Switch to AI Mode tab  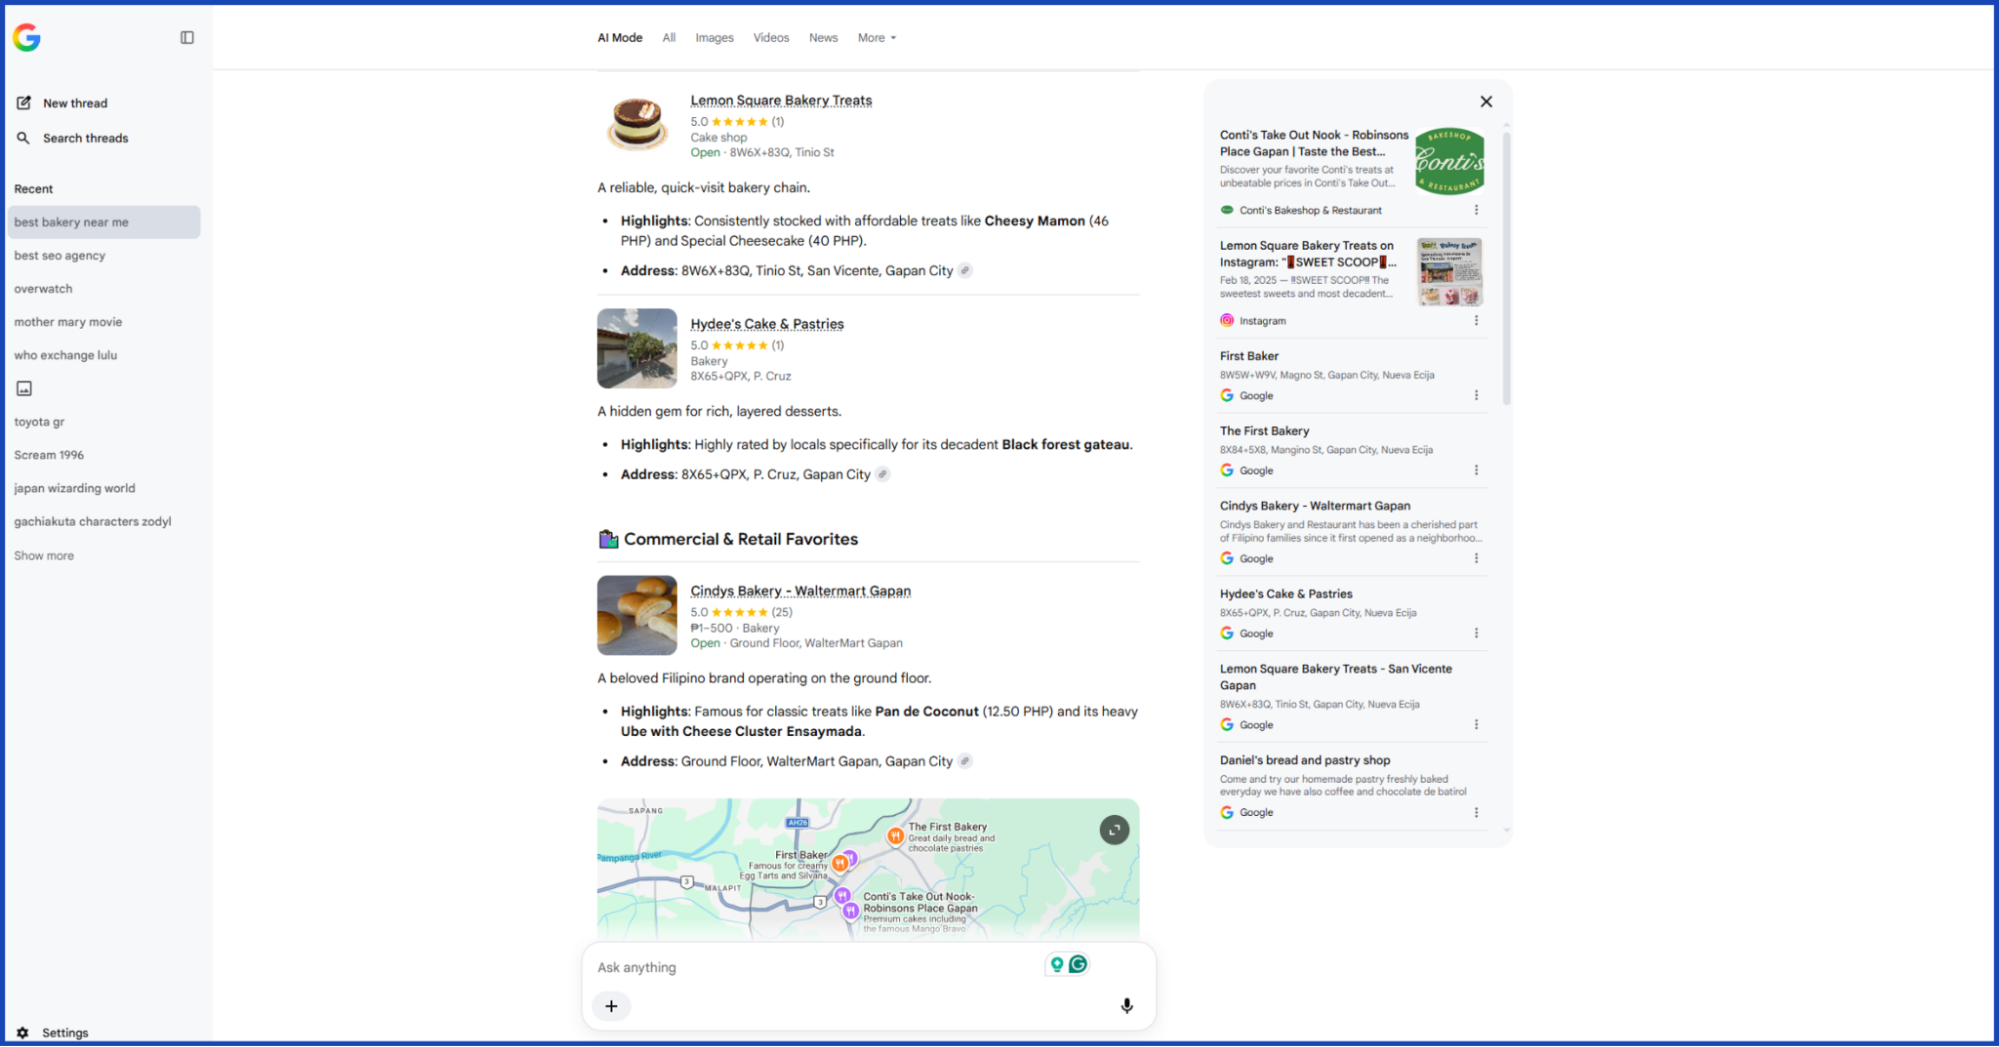coord(620,38)
